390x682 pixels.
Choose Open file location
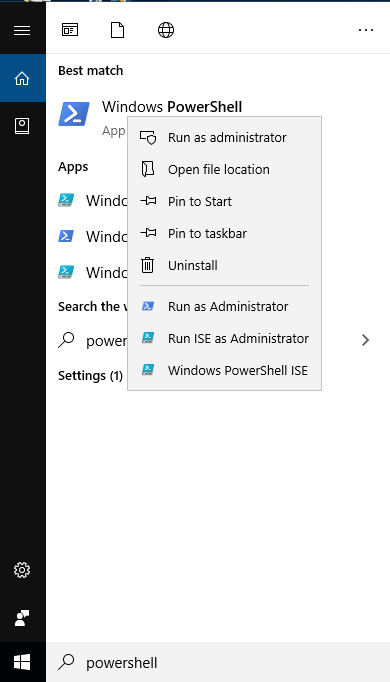click(x=224, y=169)
